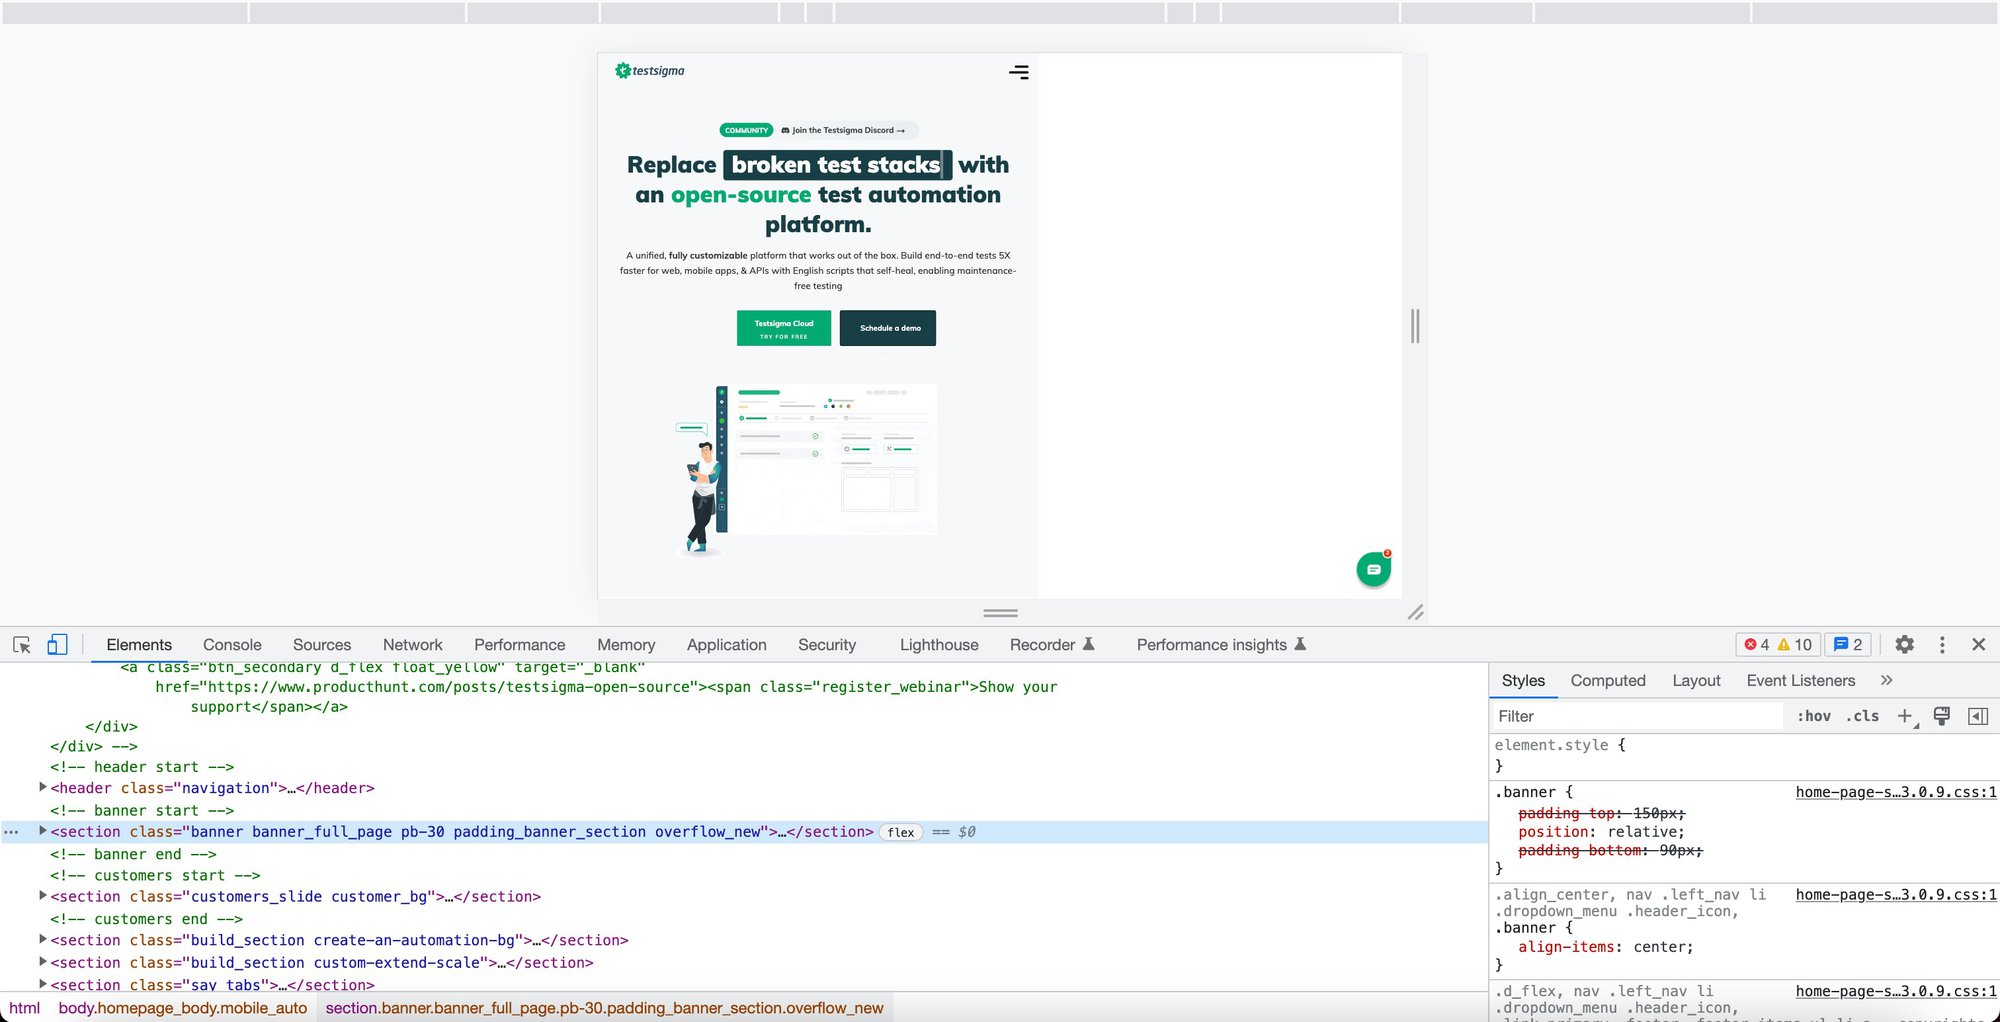
Task: Toggle the device toolbar icon
Action: click(57, 645)
